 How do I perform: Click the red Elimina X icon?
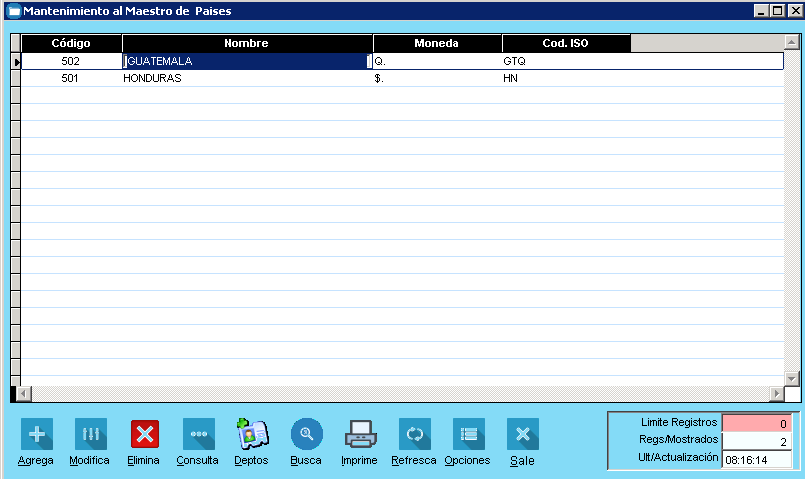145,434
